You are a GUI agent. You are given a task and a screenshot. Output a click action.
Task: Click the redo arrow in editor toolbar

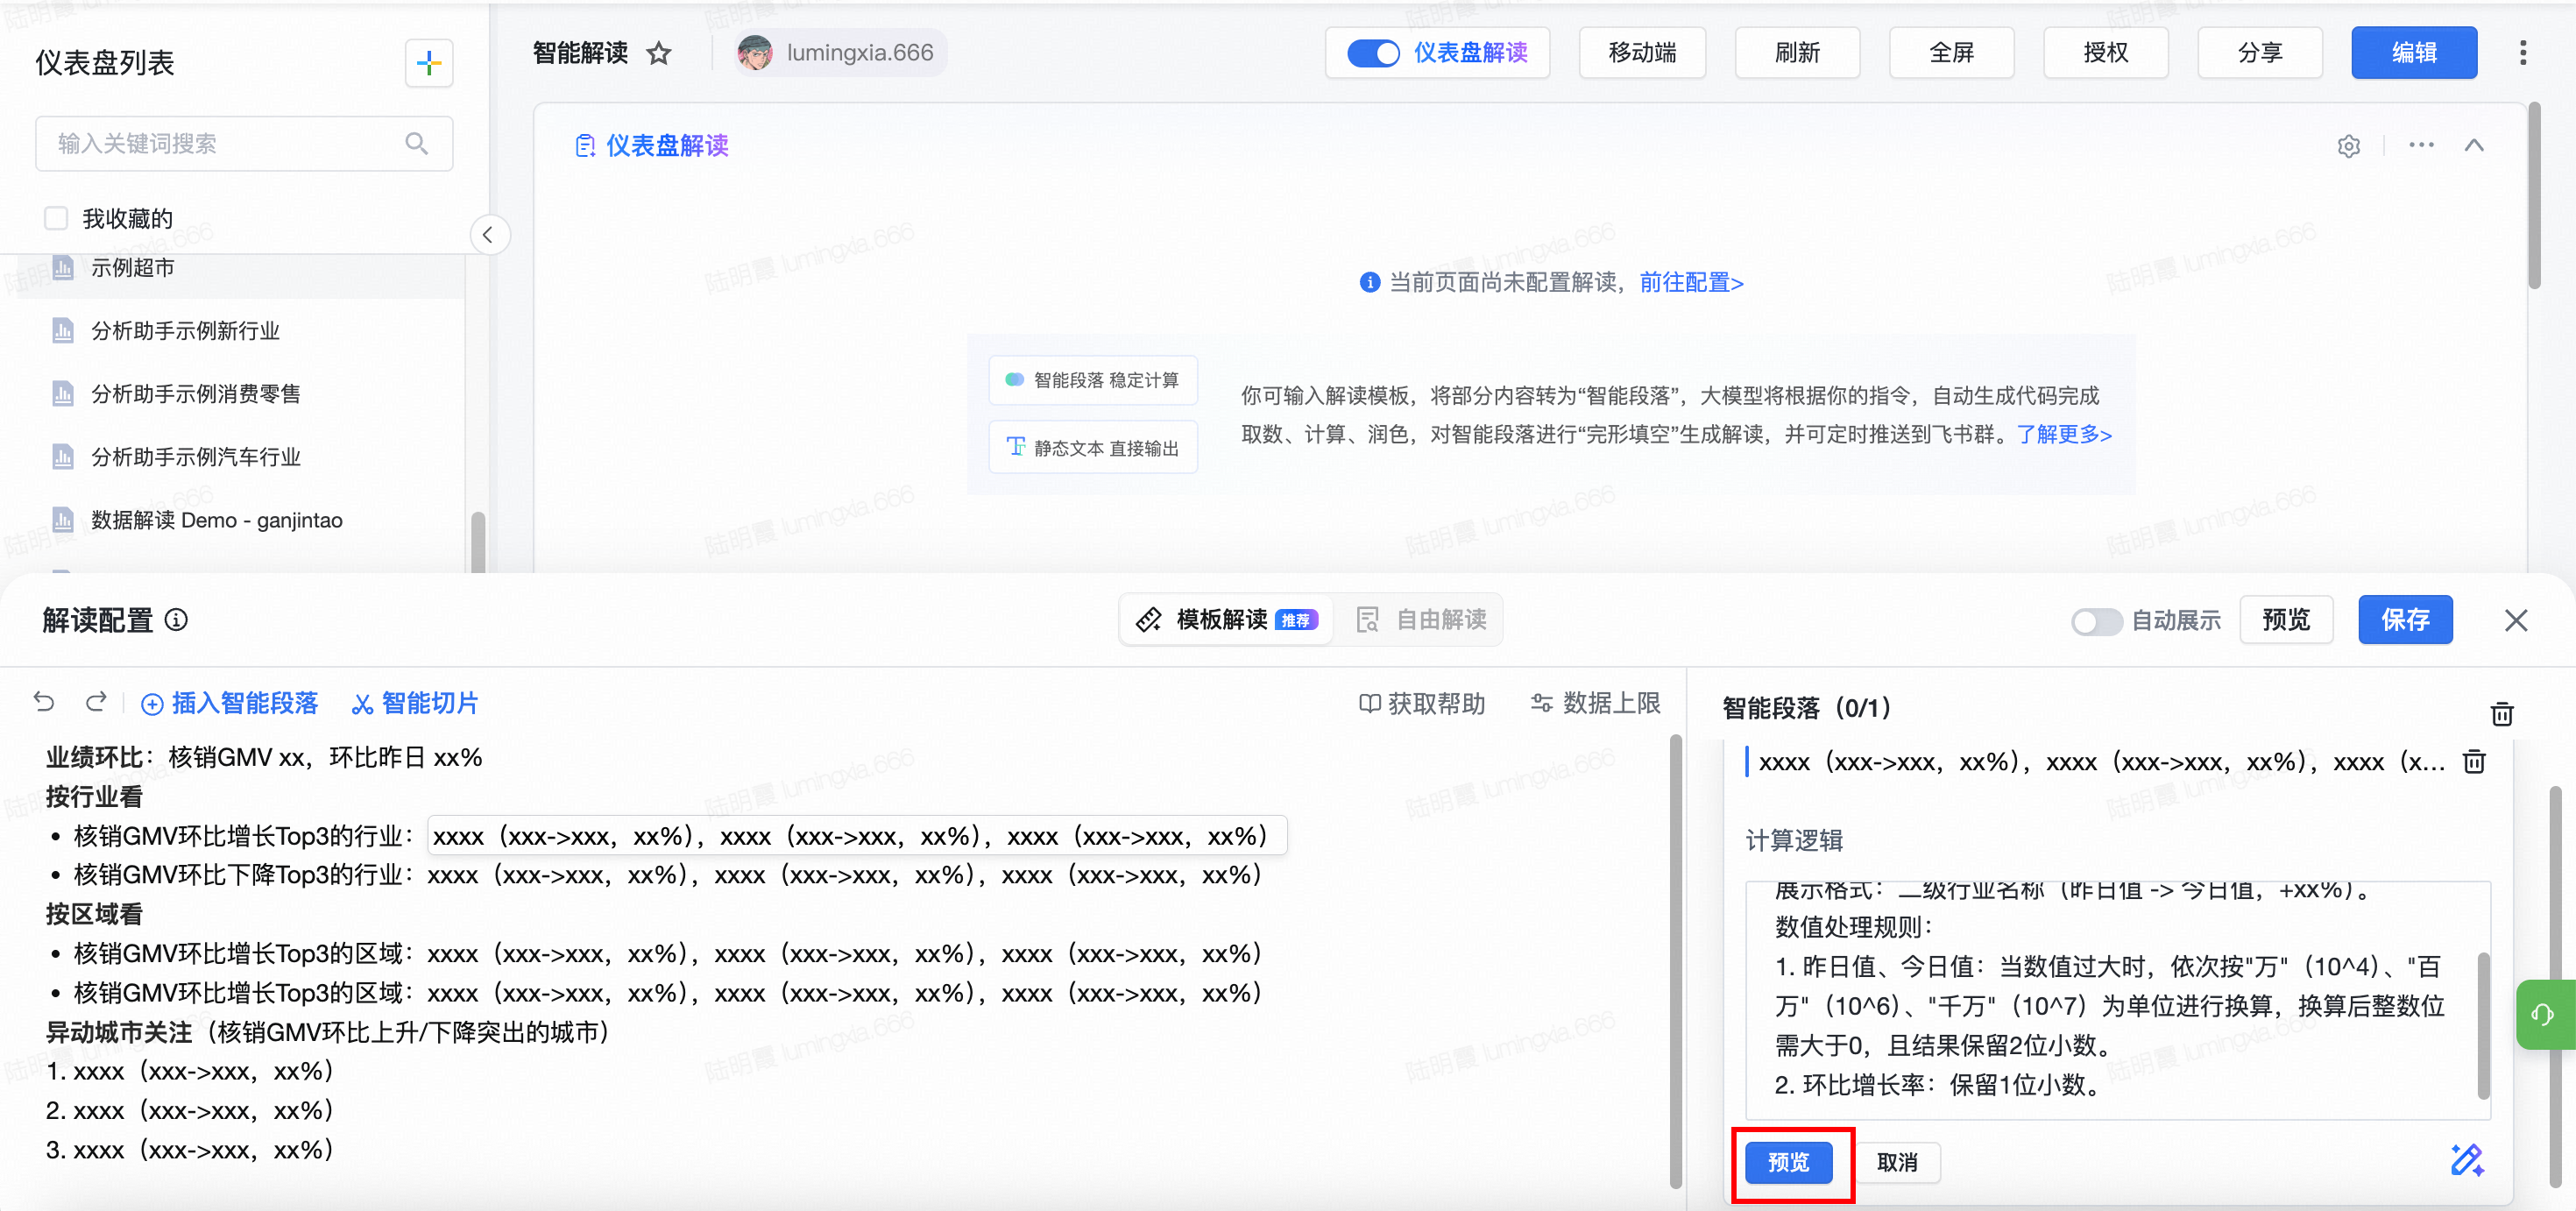96,702
